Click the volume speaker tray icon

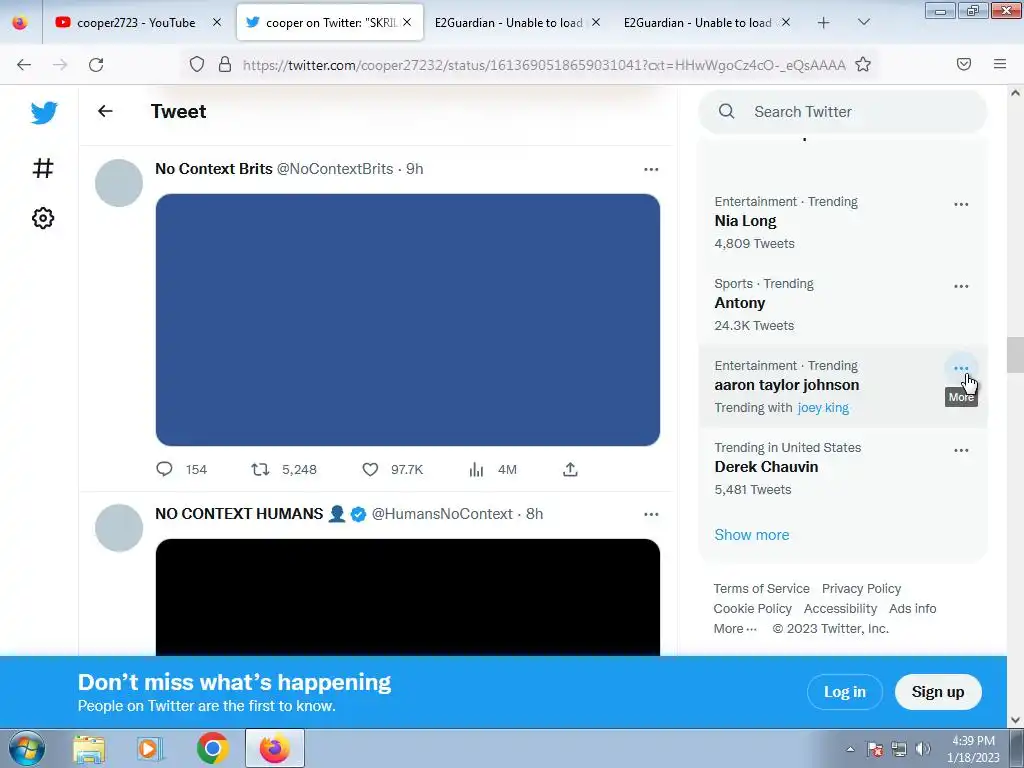pos(923,749)
